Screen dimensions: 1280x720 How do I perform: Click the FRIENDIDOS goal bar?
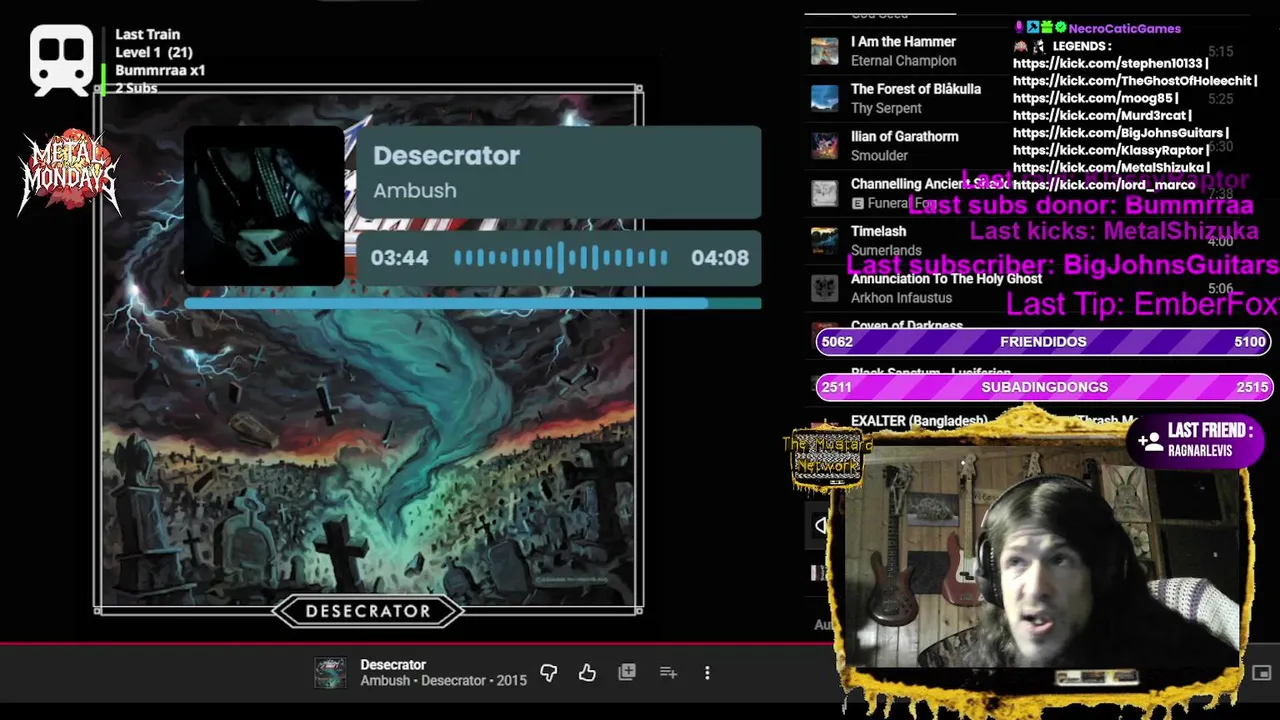tap(1044, 342)
